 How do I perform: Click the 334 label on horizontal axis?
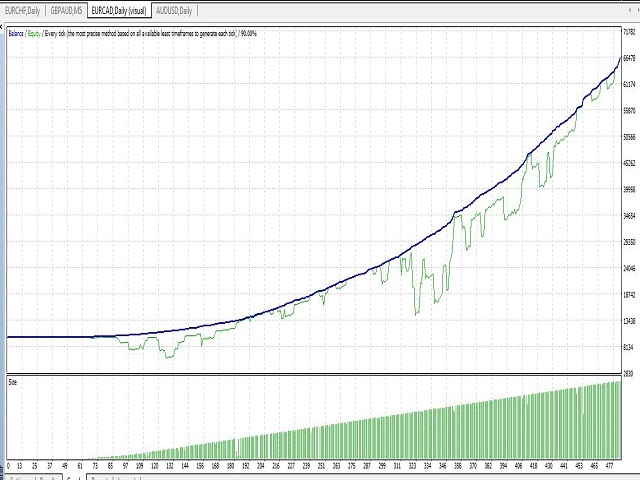pos(426,466)
